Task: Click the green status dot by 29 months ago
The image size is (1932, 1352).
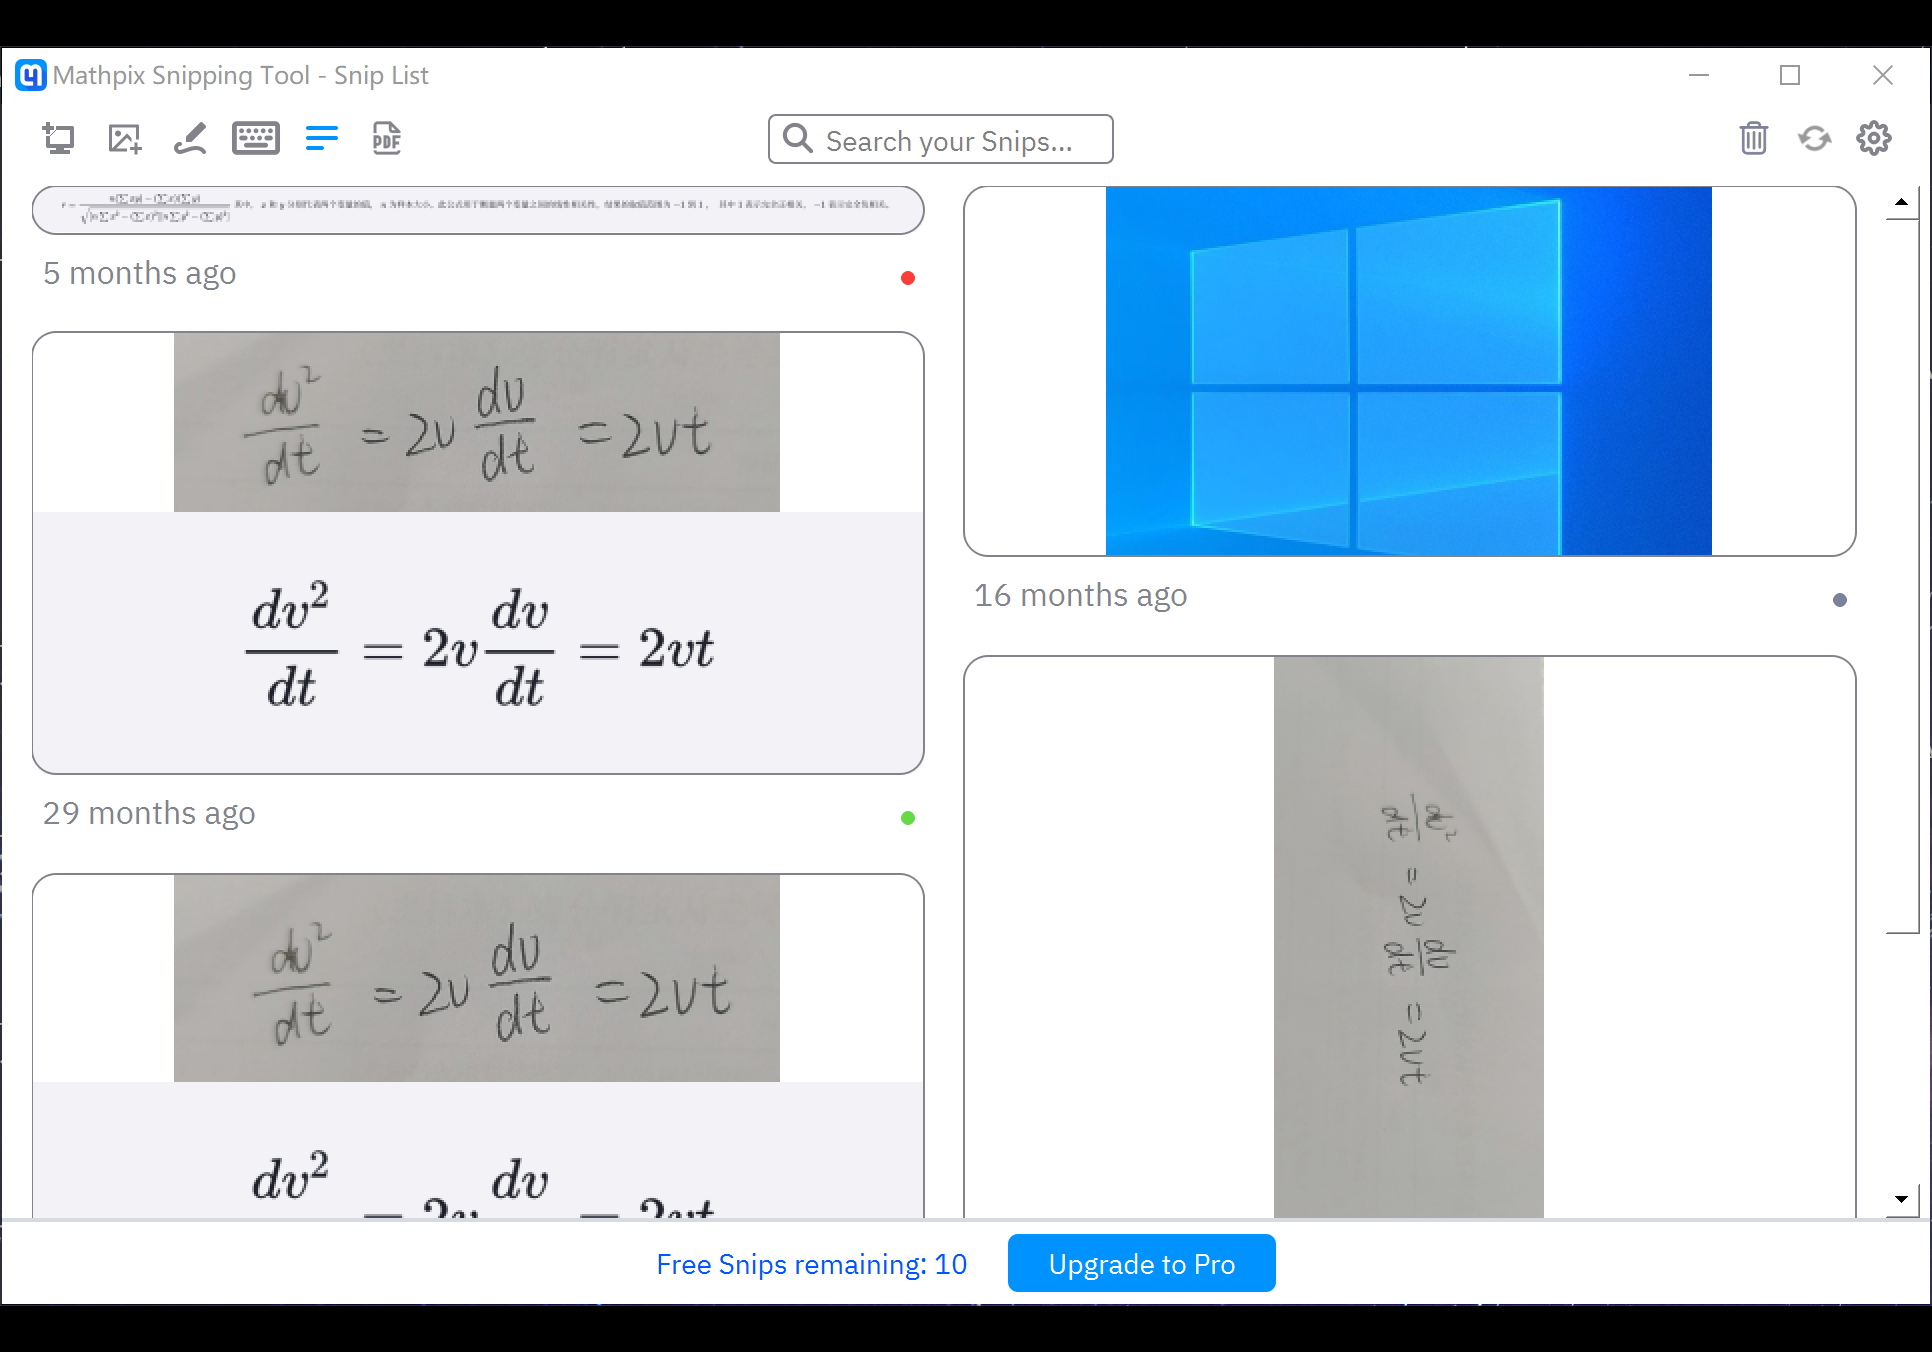Action: pyautogui.click(x=908, y=818)
